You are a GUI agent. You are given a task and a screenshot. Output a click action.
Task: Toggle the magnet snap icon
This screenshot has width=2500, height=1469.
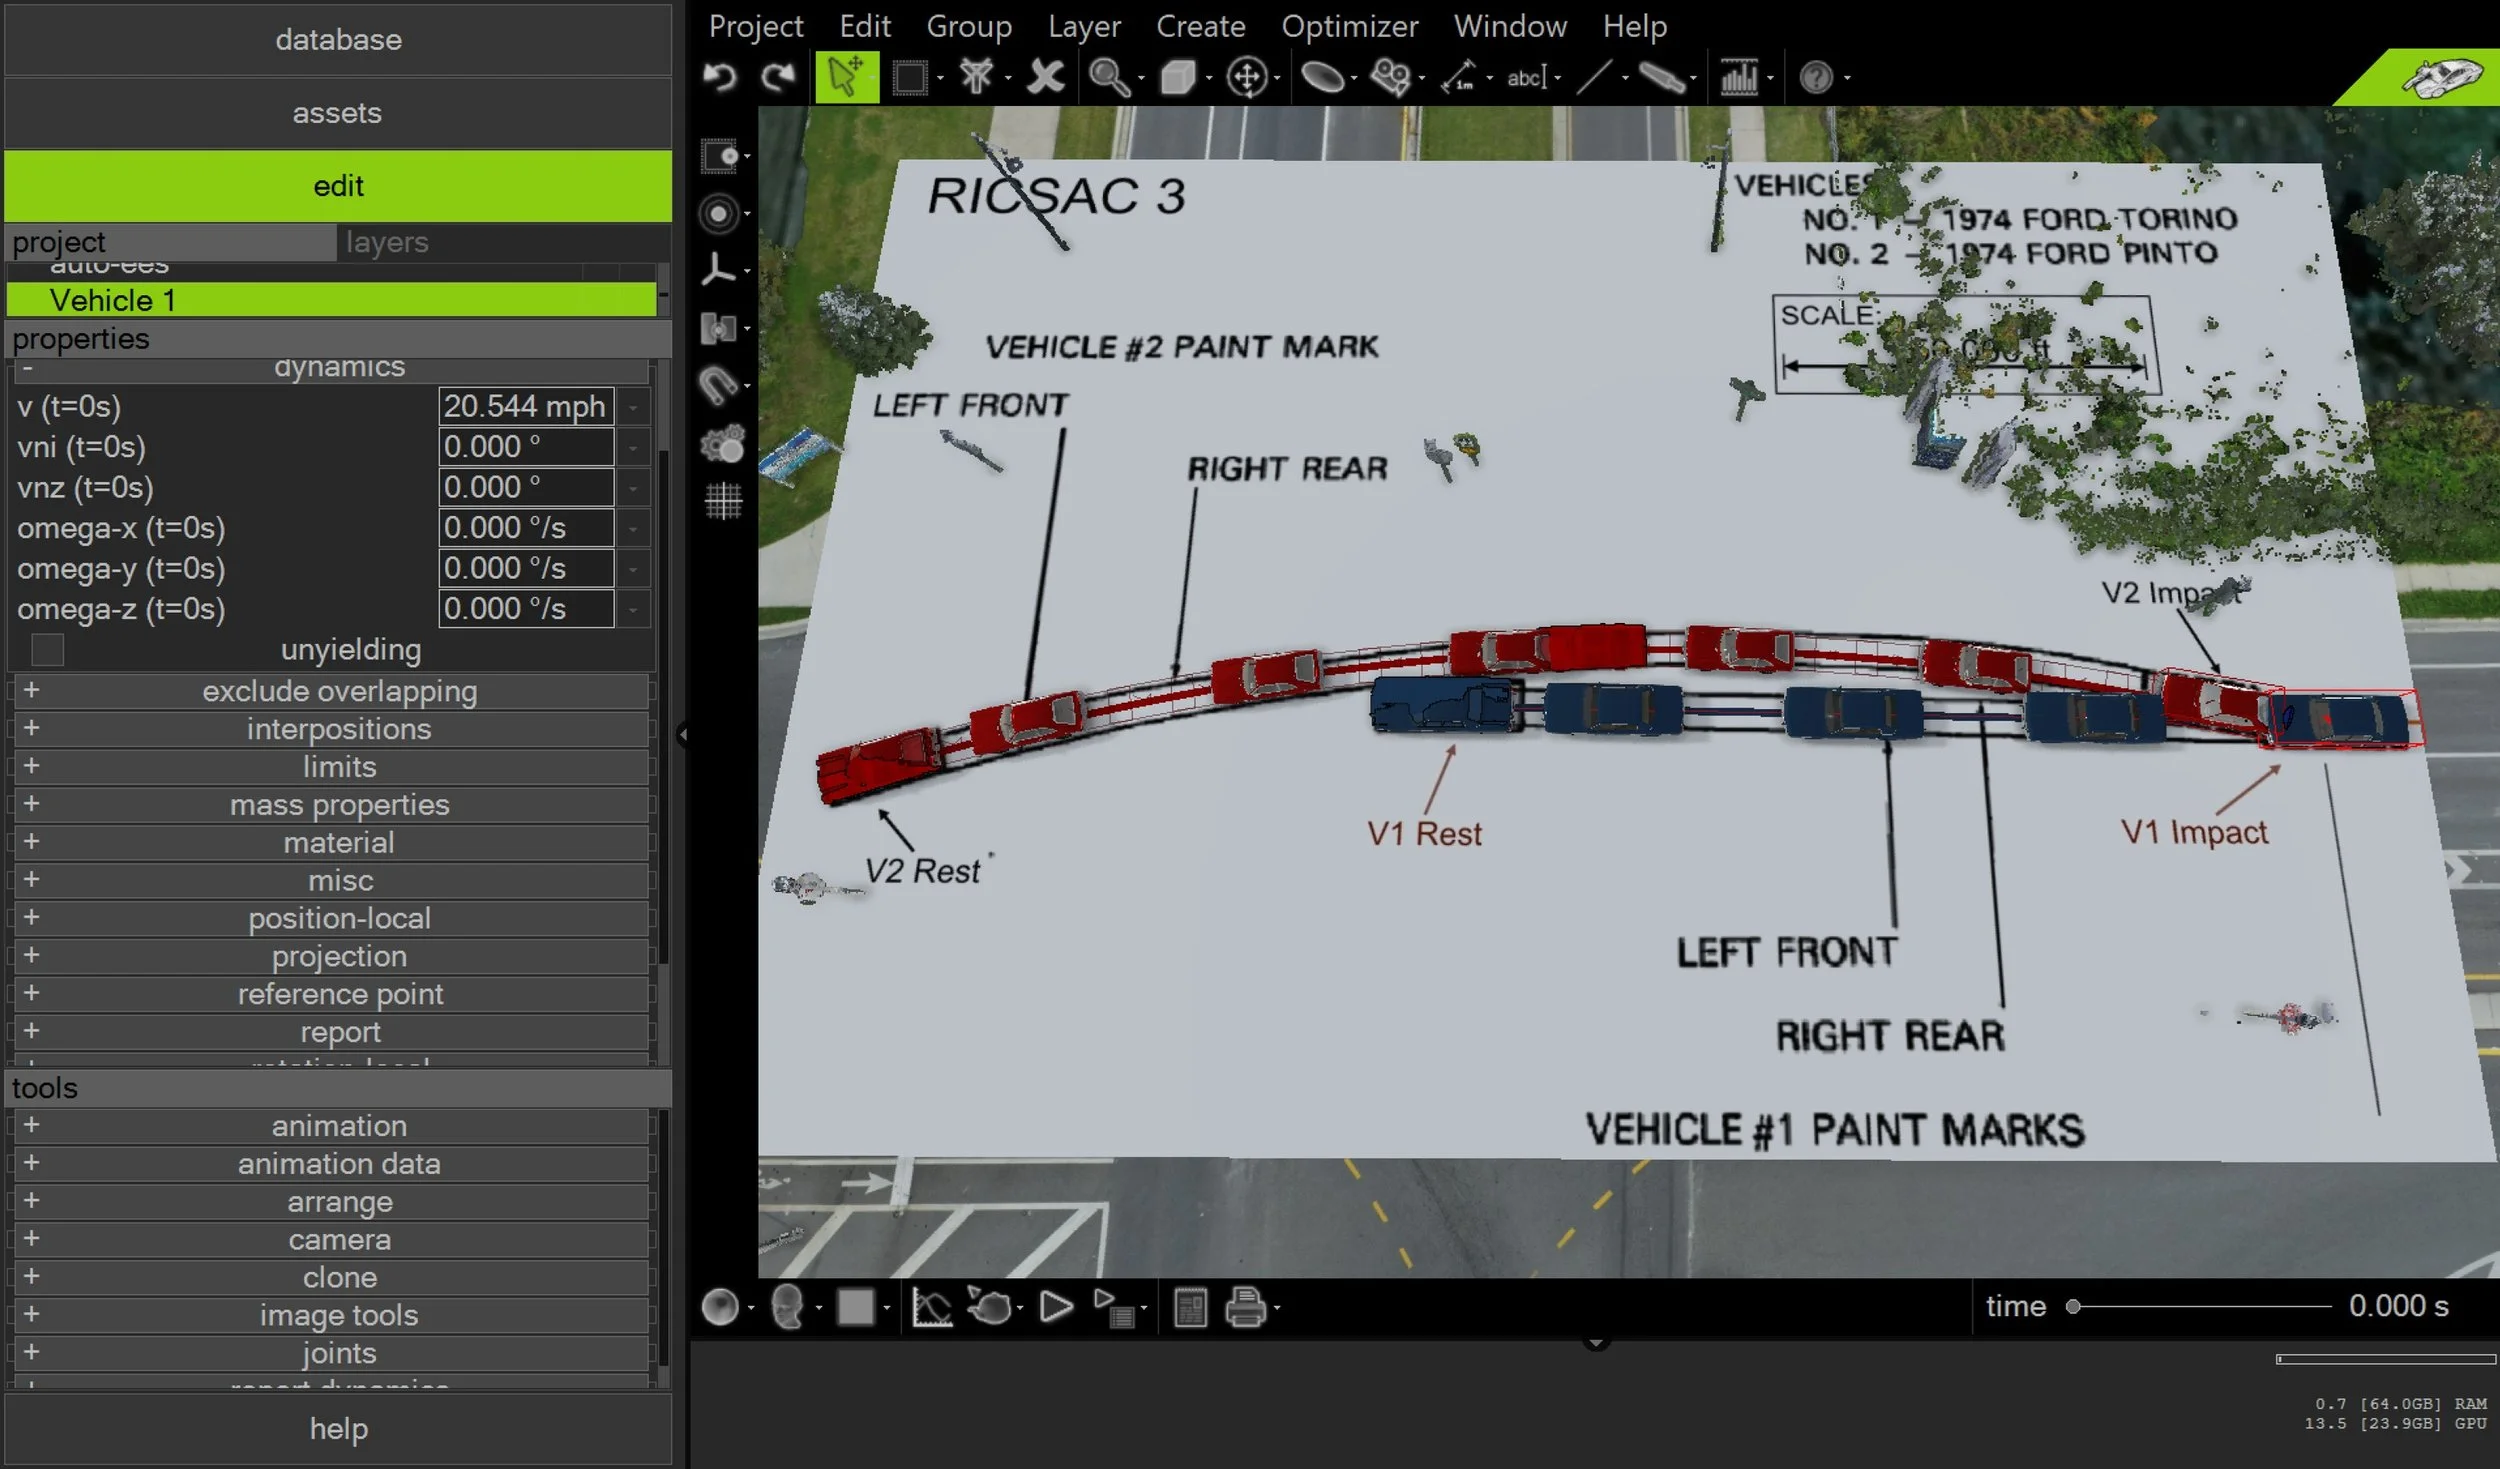pyautogui.click(x=719, y=385)
